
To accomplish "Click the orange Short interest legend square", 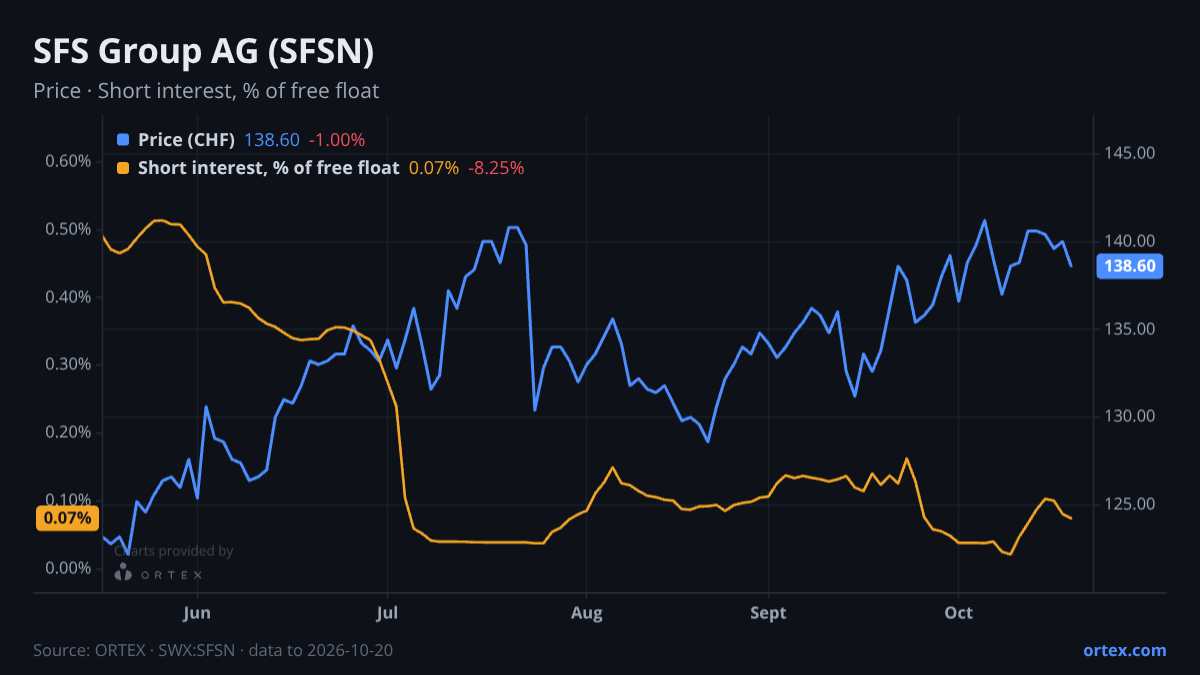I will [x=123, y=168].
